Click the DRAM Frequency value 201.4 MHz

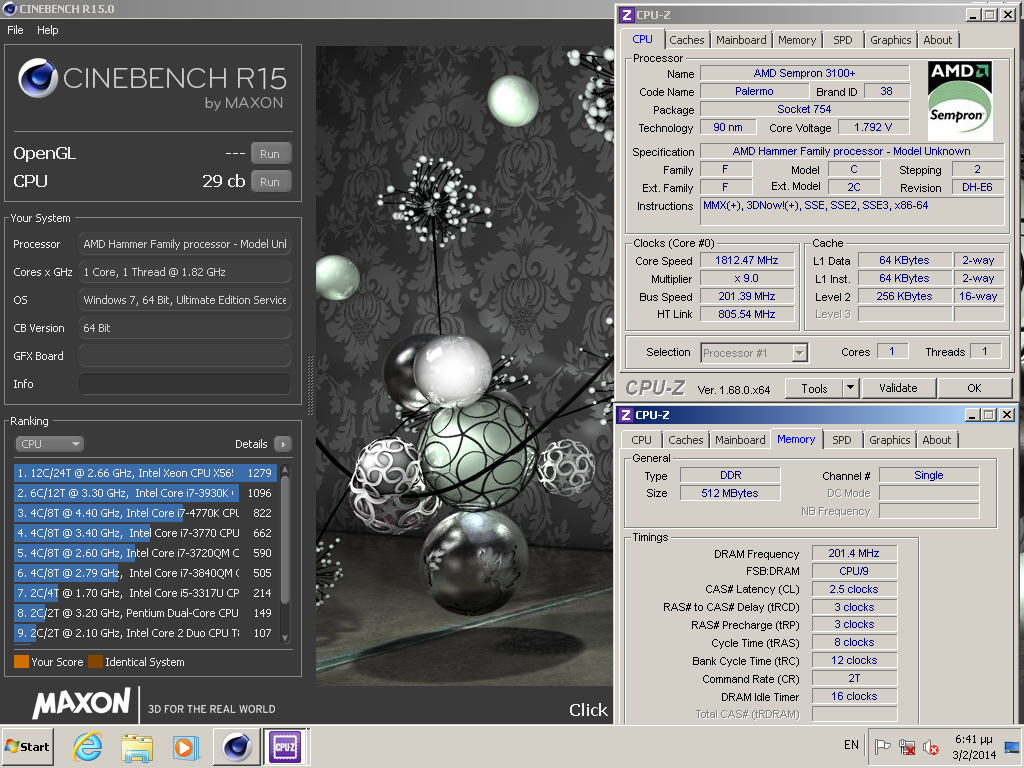pyautogui.click(x=854, y=553)
